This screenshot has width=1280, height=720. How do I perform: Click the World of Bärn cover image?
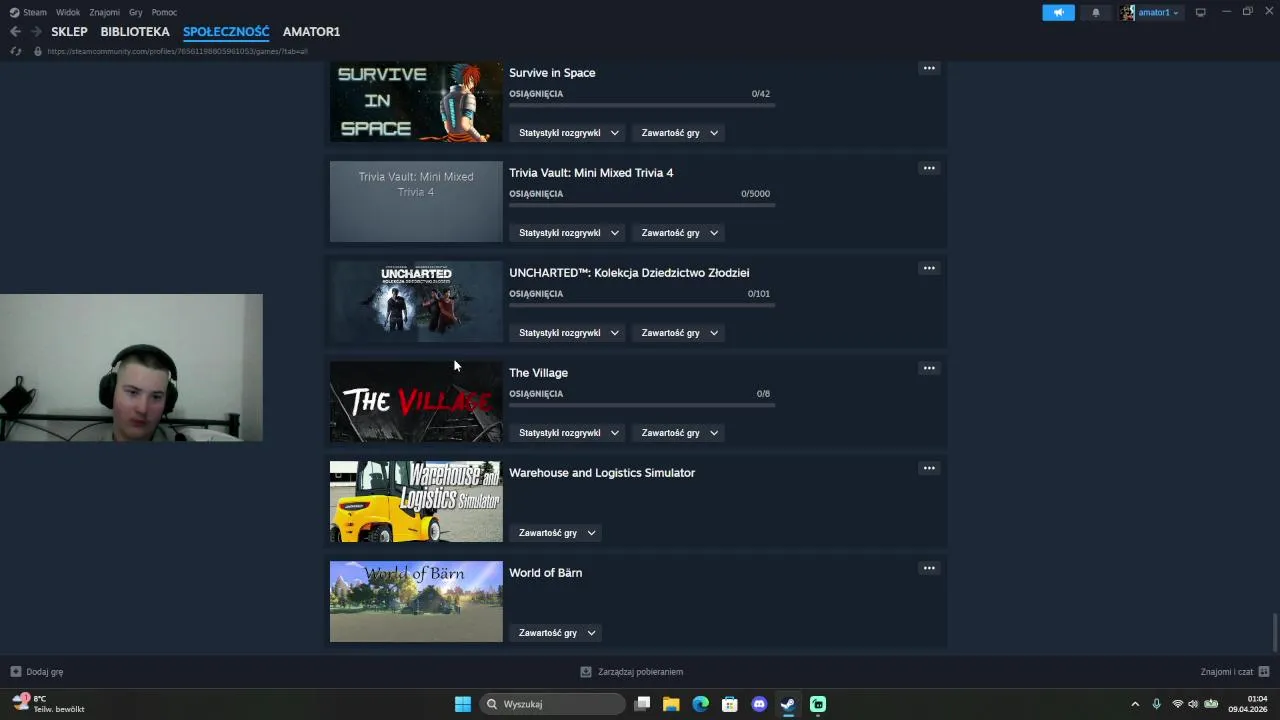(416, 602)
